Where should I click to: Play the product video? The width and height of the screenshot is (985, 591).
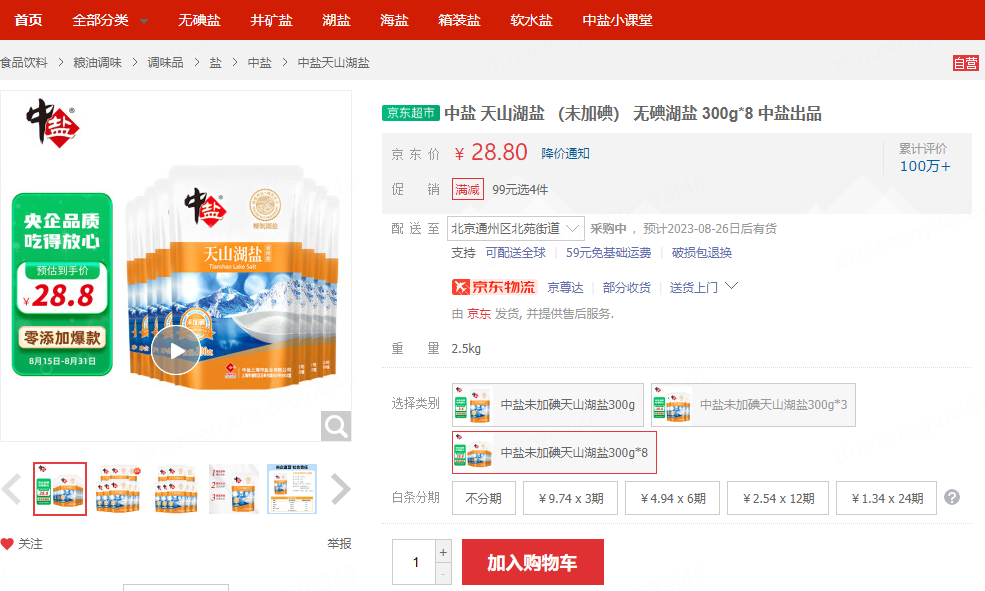click(x=175, y=350)
